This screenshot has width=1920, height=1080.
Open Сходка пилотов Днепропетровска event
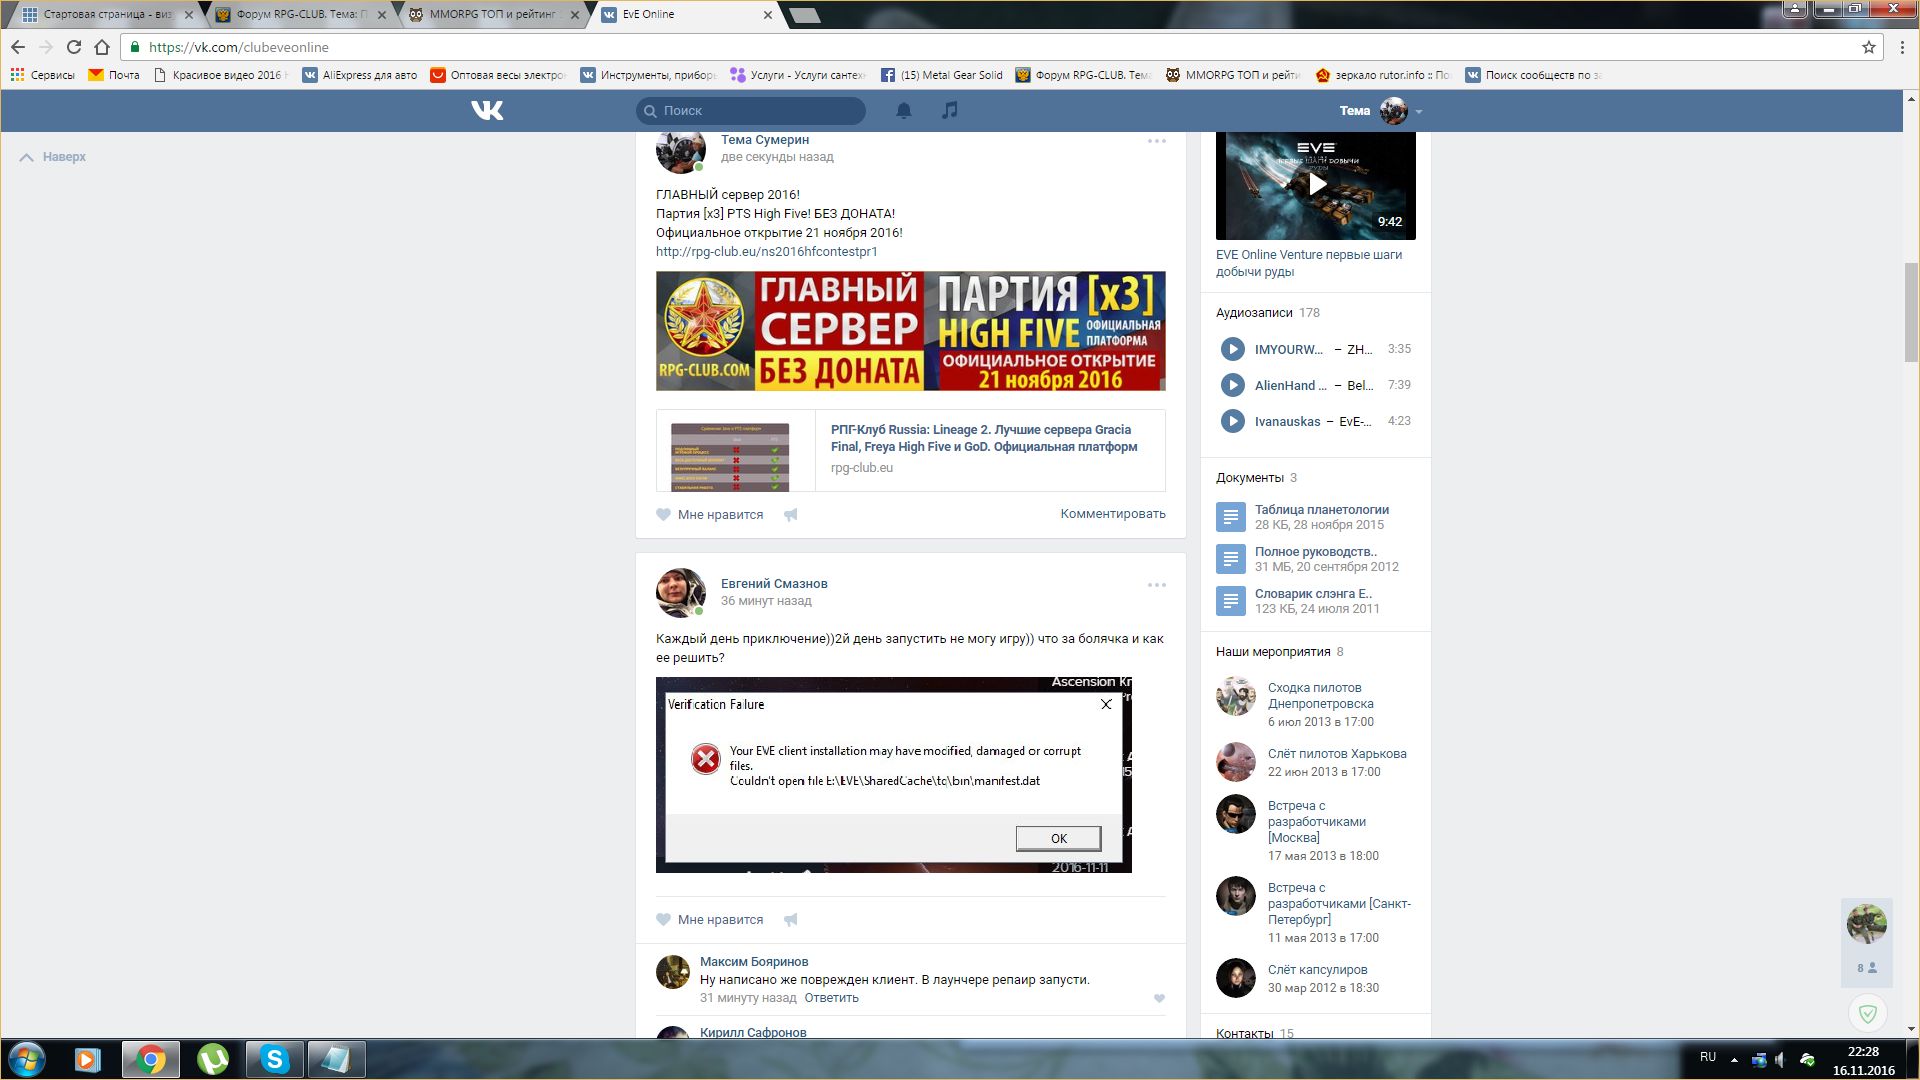pyautogui.click(x=1320, y=695)
